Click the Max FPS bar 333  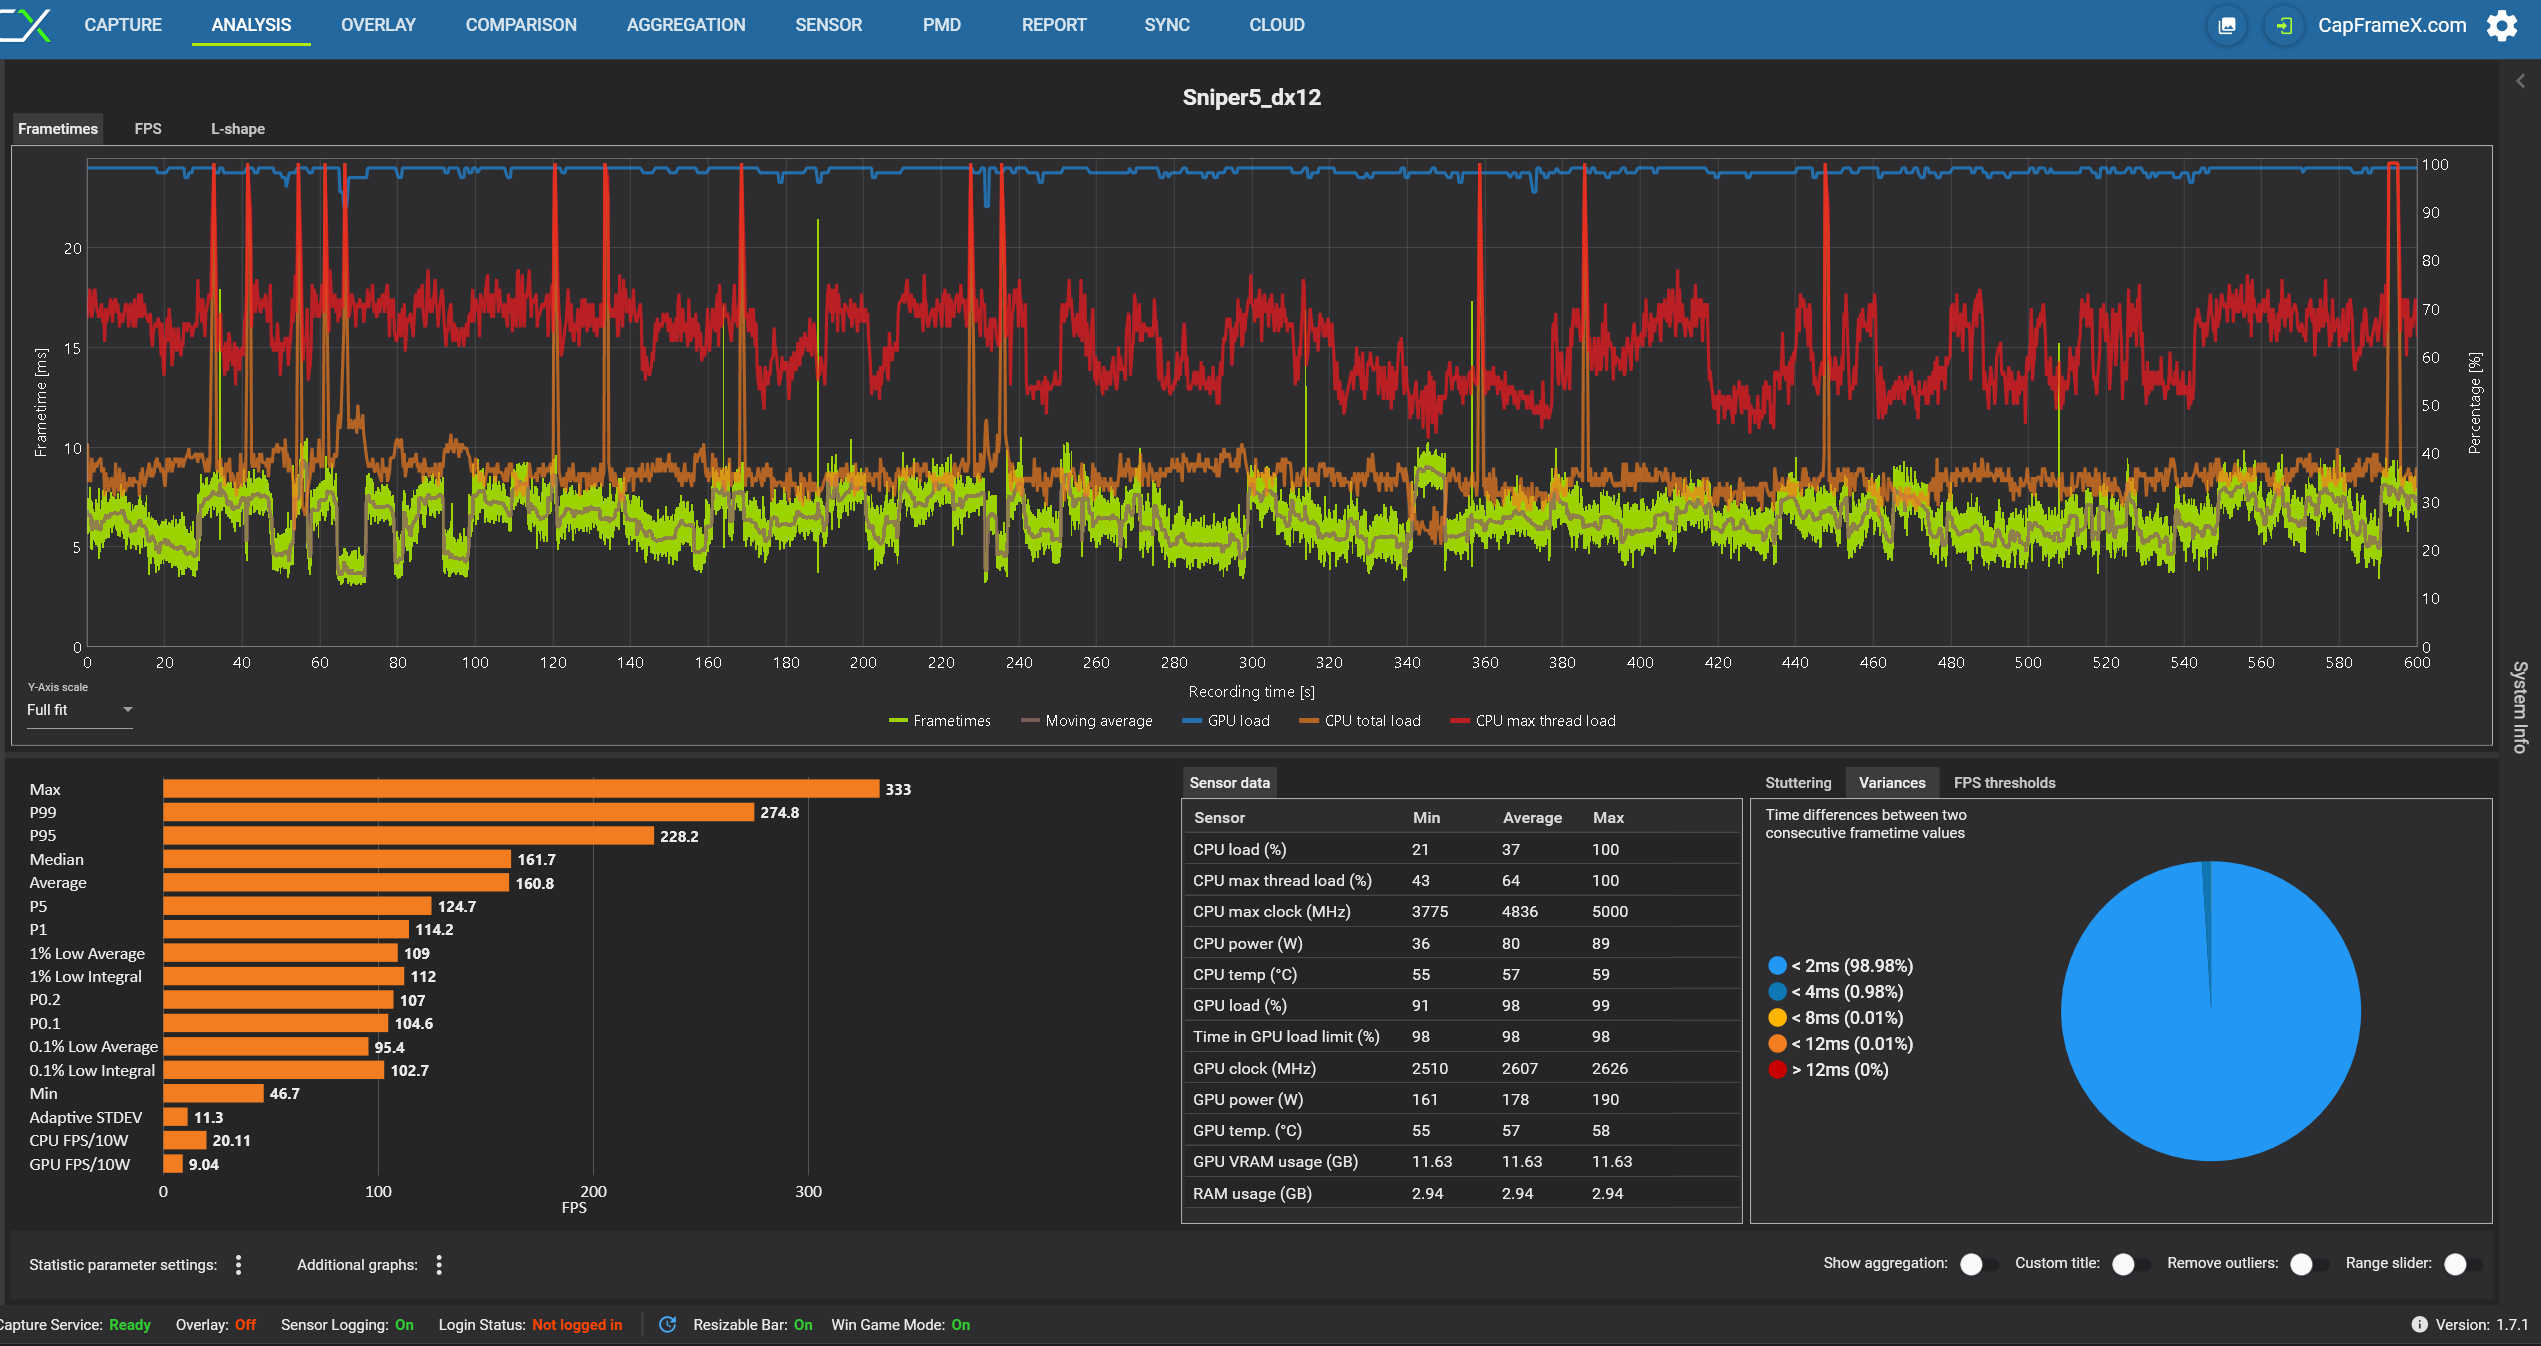pos(520,789)
